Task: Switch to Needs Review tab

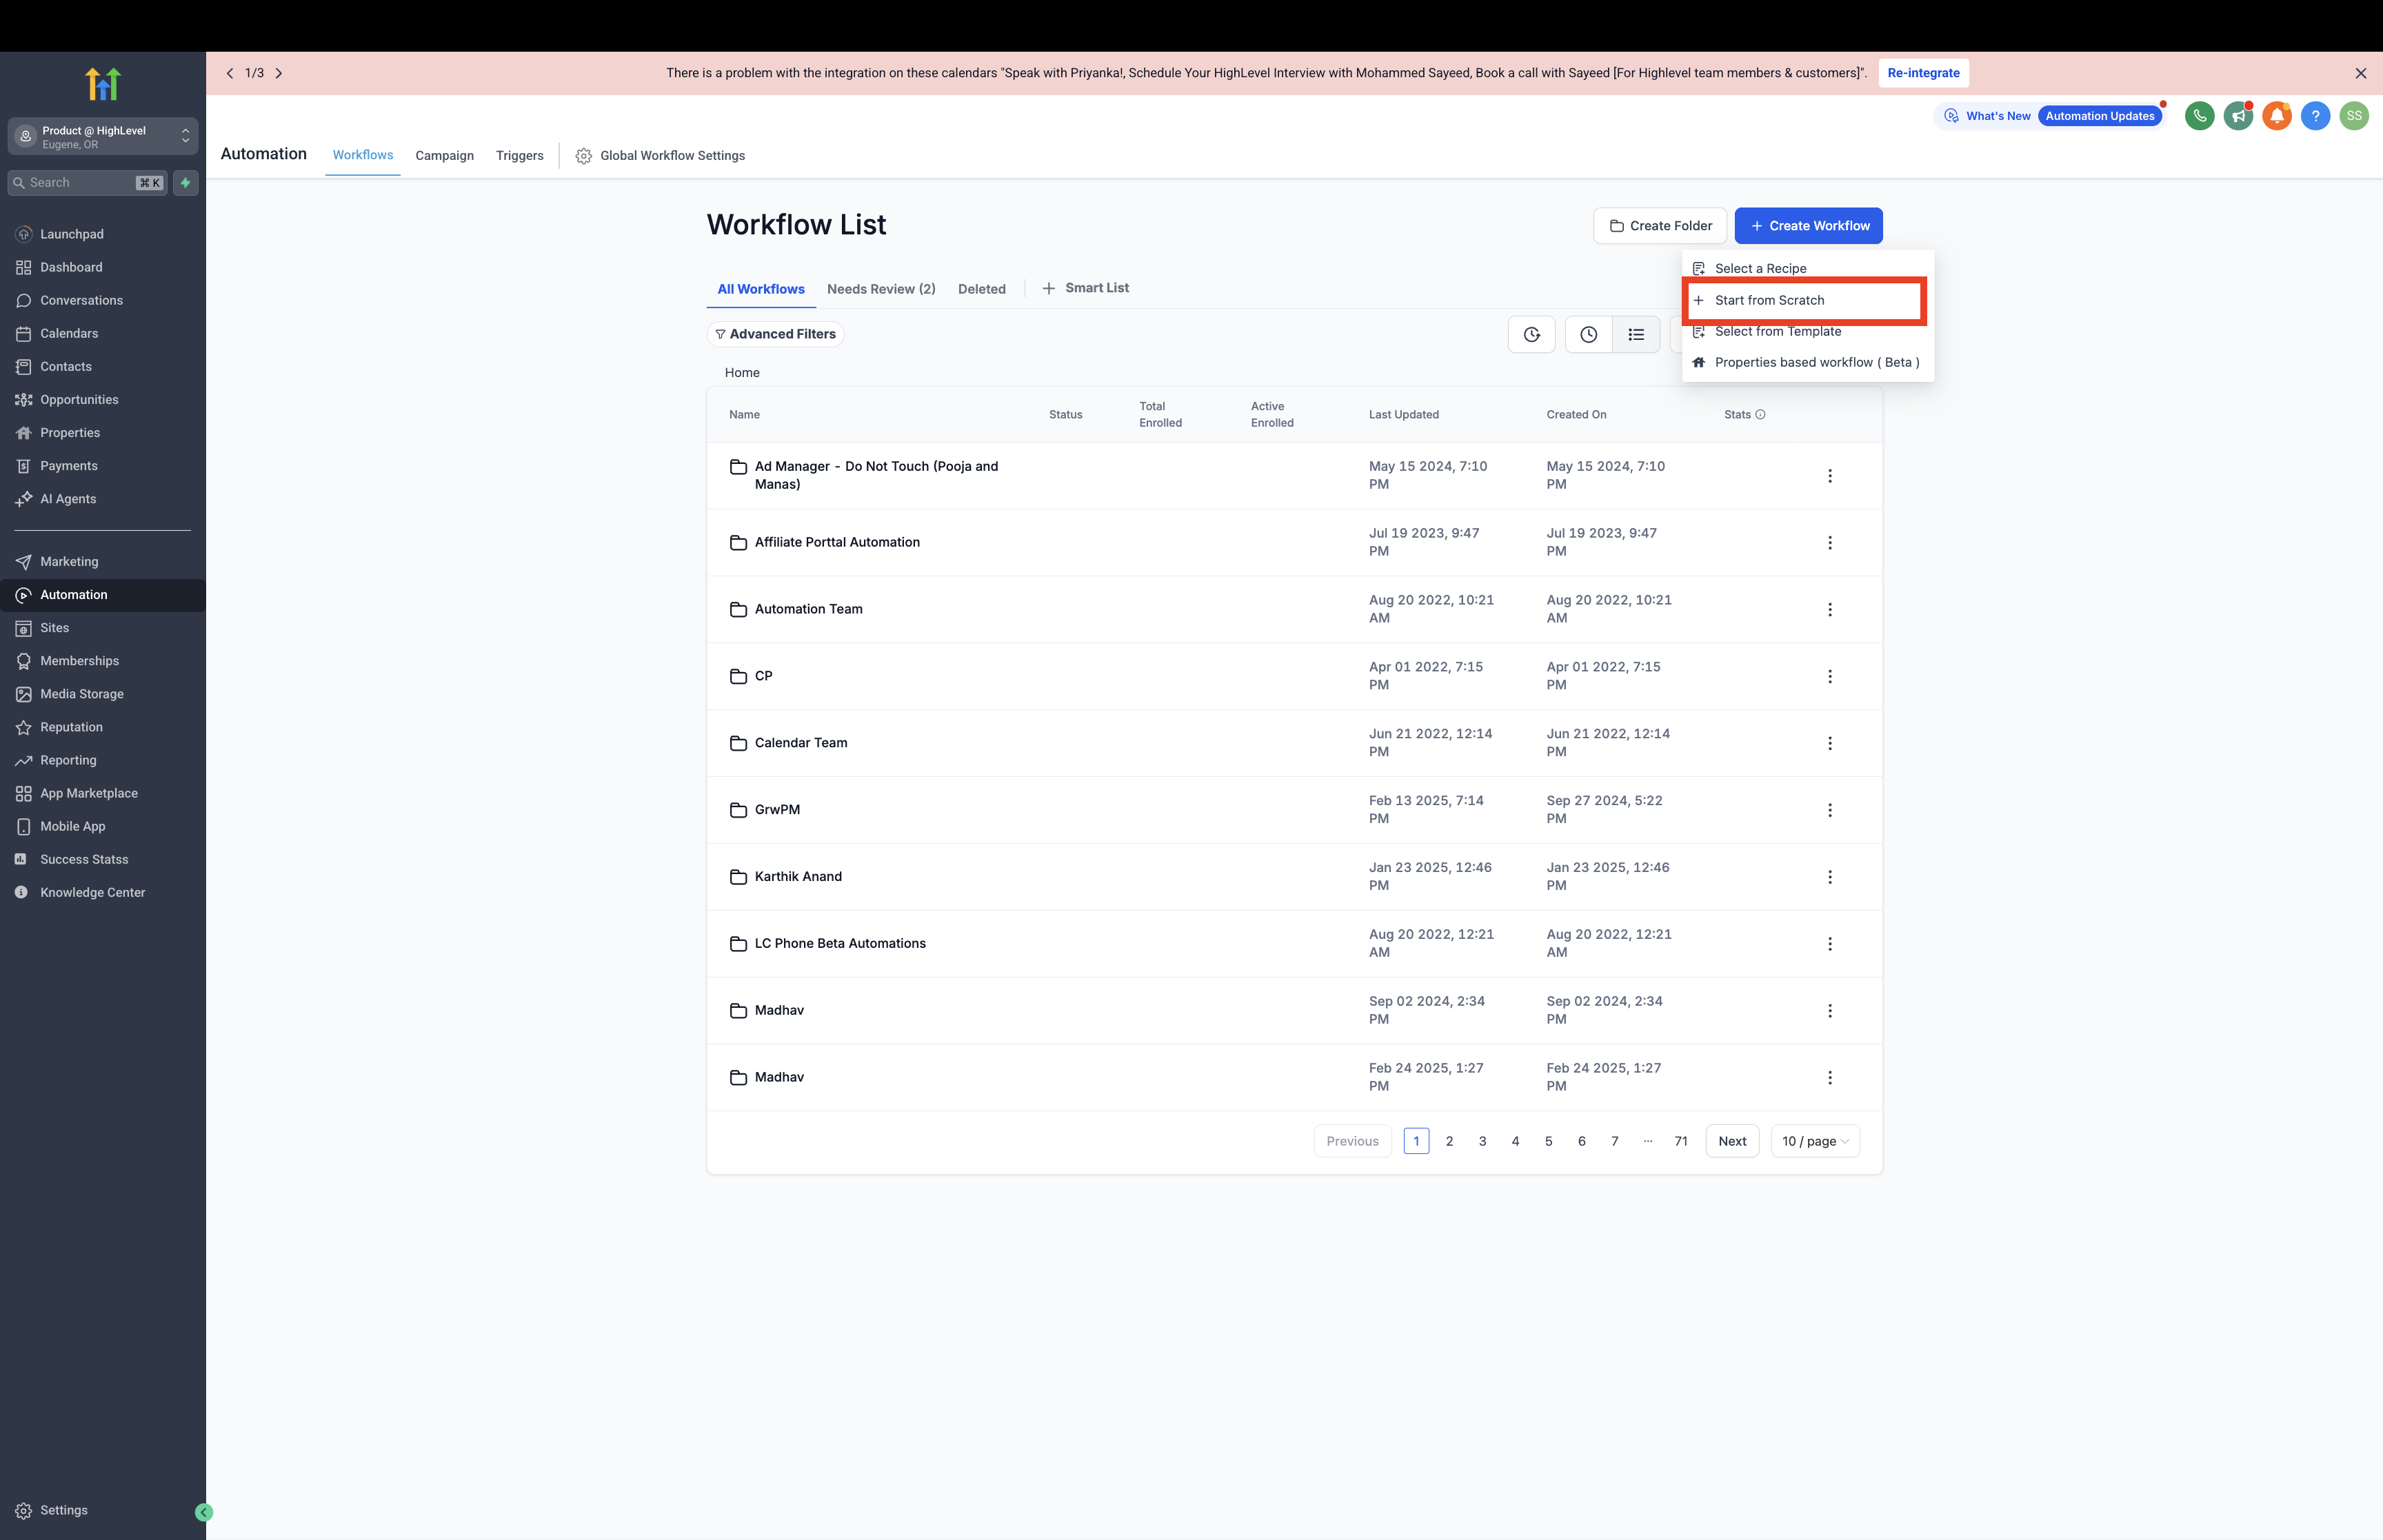Action: 881,289
